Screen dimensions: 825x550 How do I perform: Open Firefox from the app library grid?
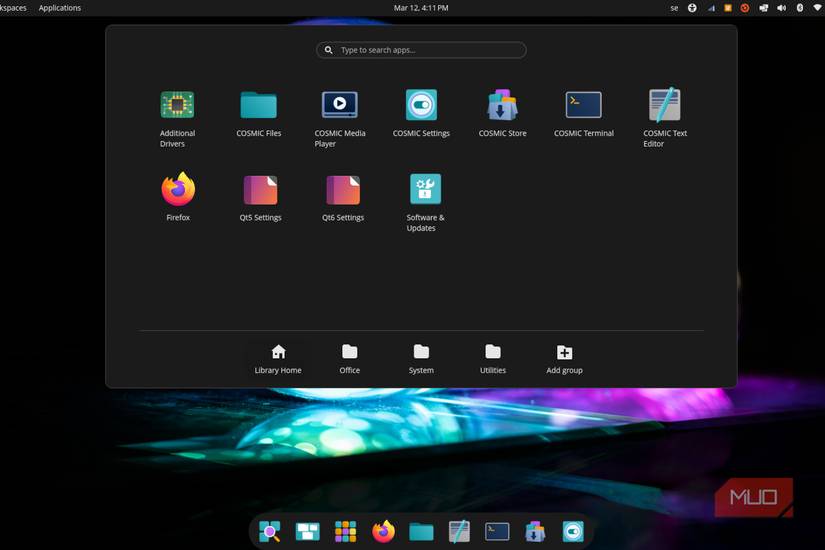click(178, 197)
